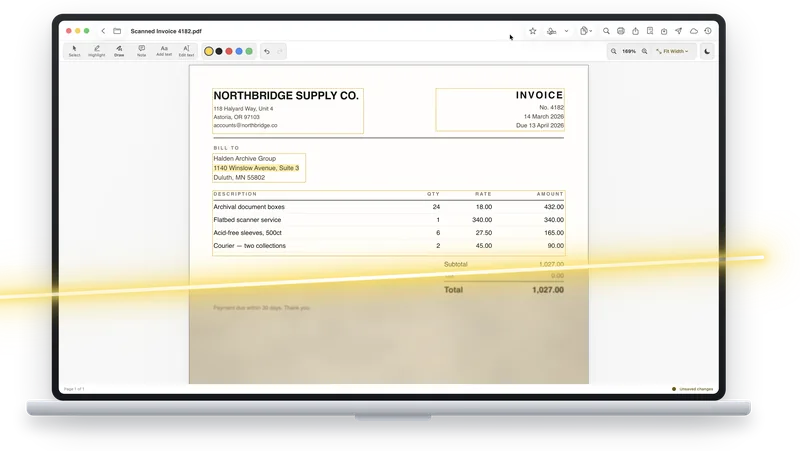800x451 pixels.
Task: Click the file title Scanned Invoice 4182.pdf
Action: pos(166,31)
